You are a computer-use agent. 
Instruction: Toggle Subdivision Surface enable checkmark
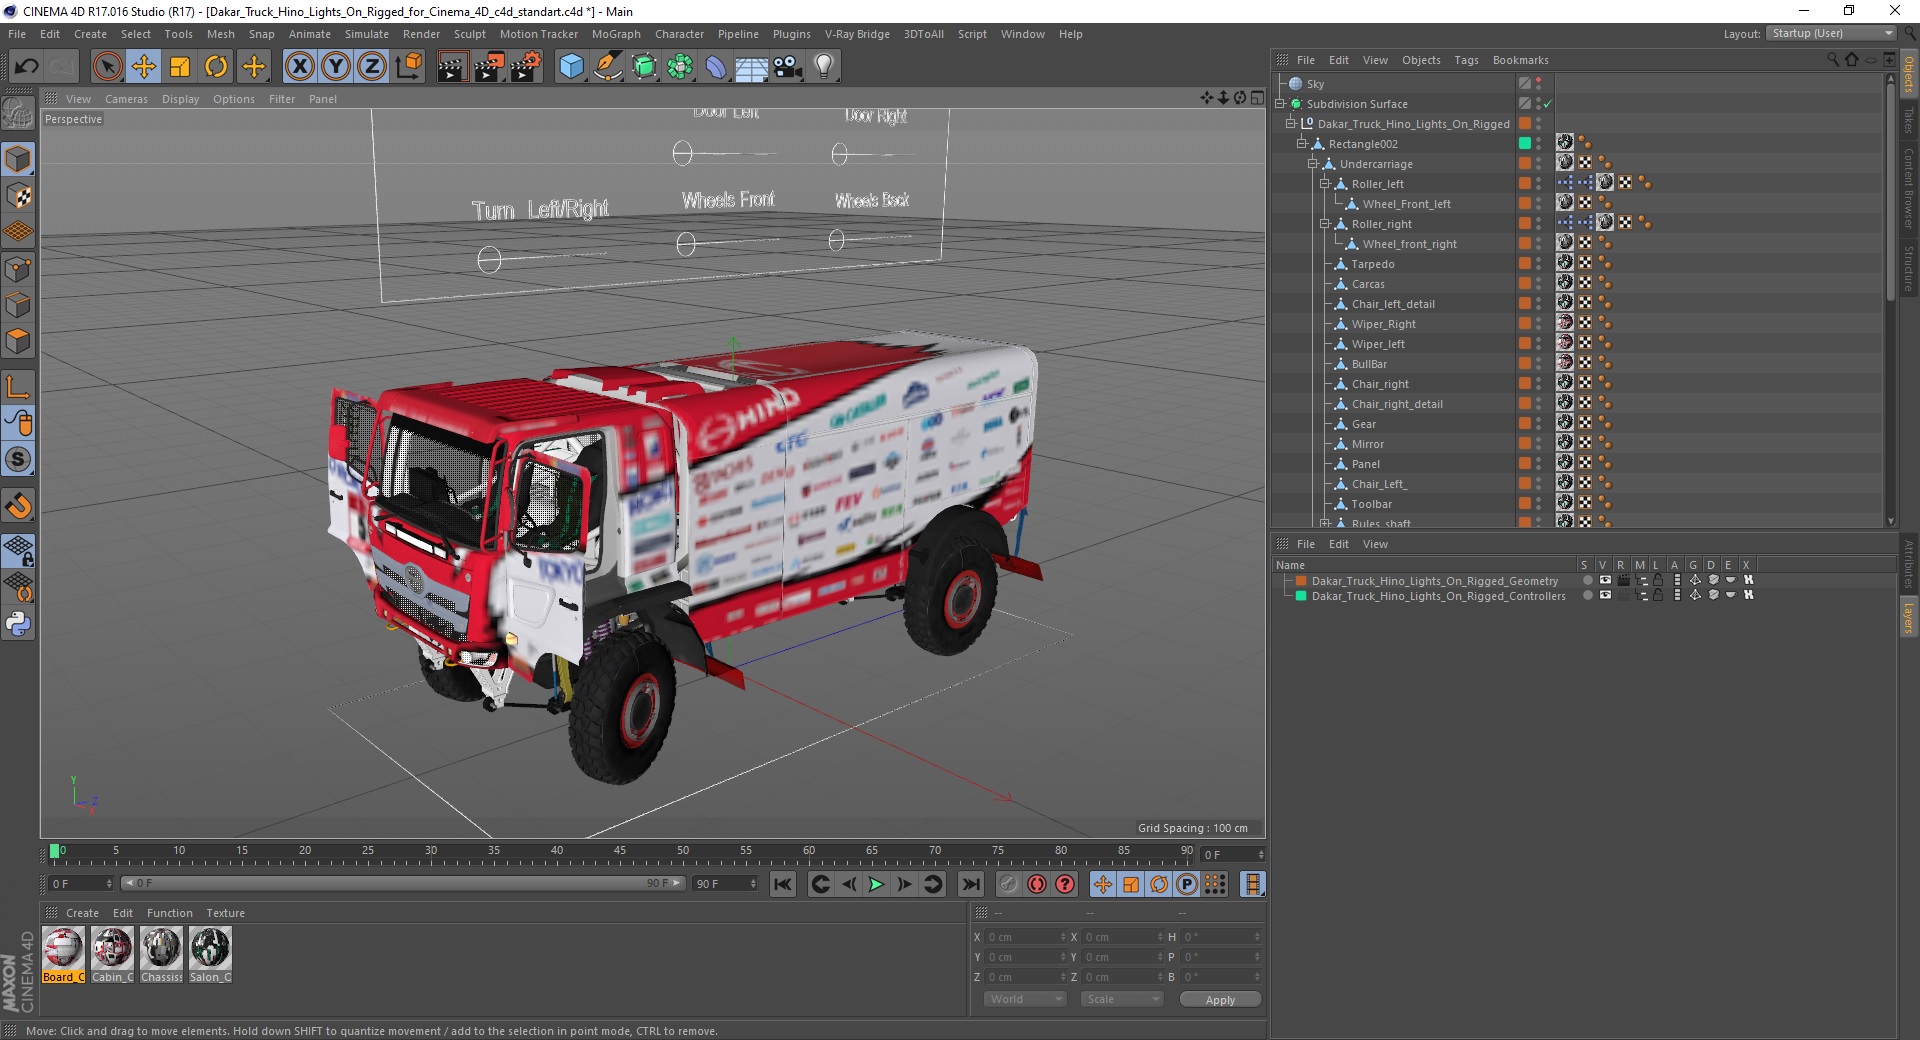coord(1548,104)
